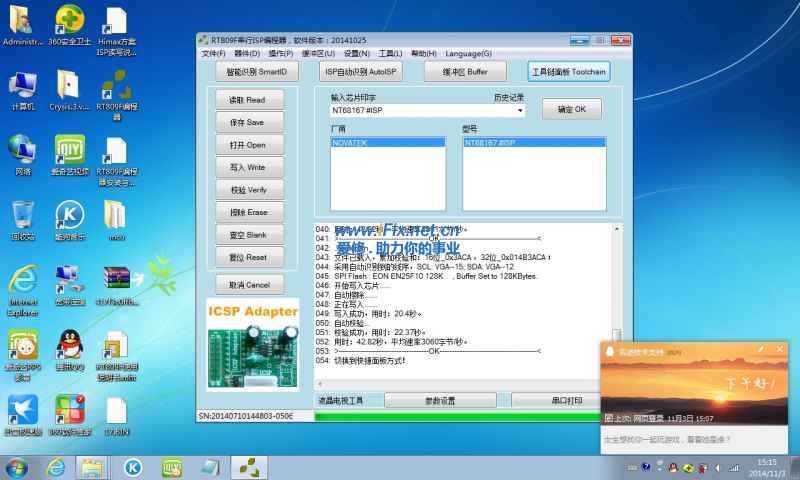Select the 17.BIN file on the desktop
The height and width of the screenshot is (480, 800).
(116, 416)
